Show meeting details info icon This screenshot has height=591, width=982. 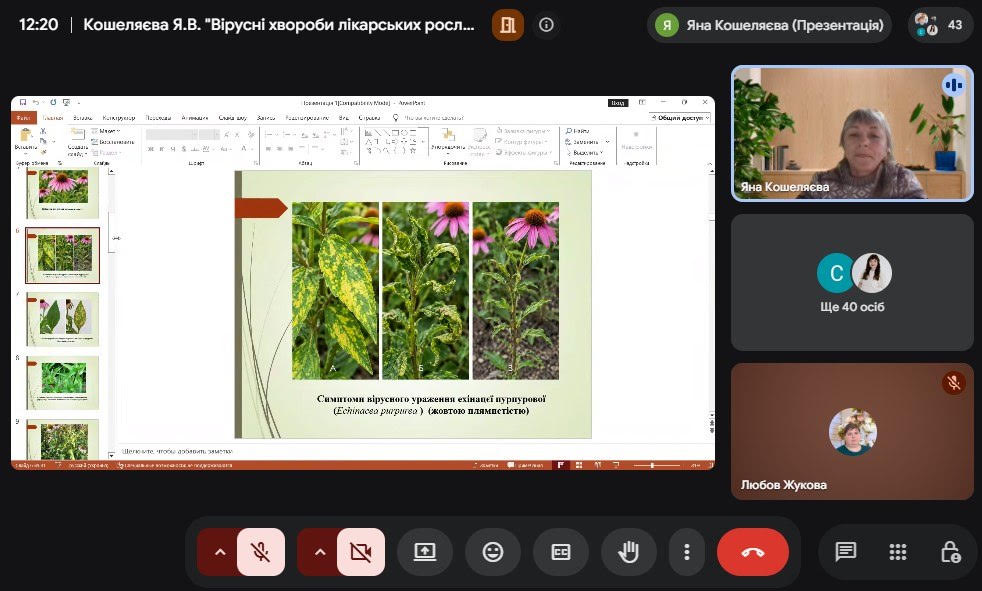pyautogui.click(x=546, y=24)
